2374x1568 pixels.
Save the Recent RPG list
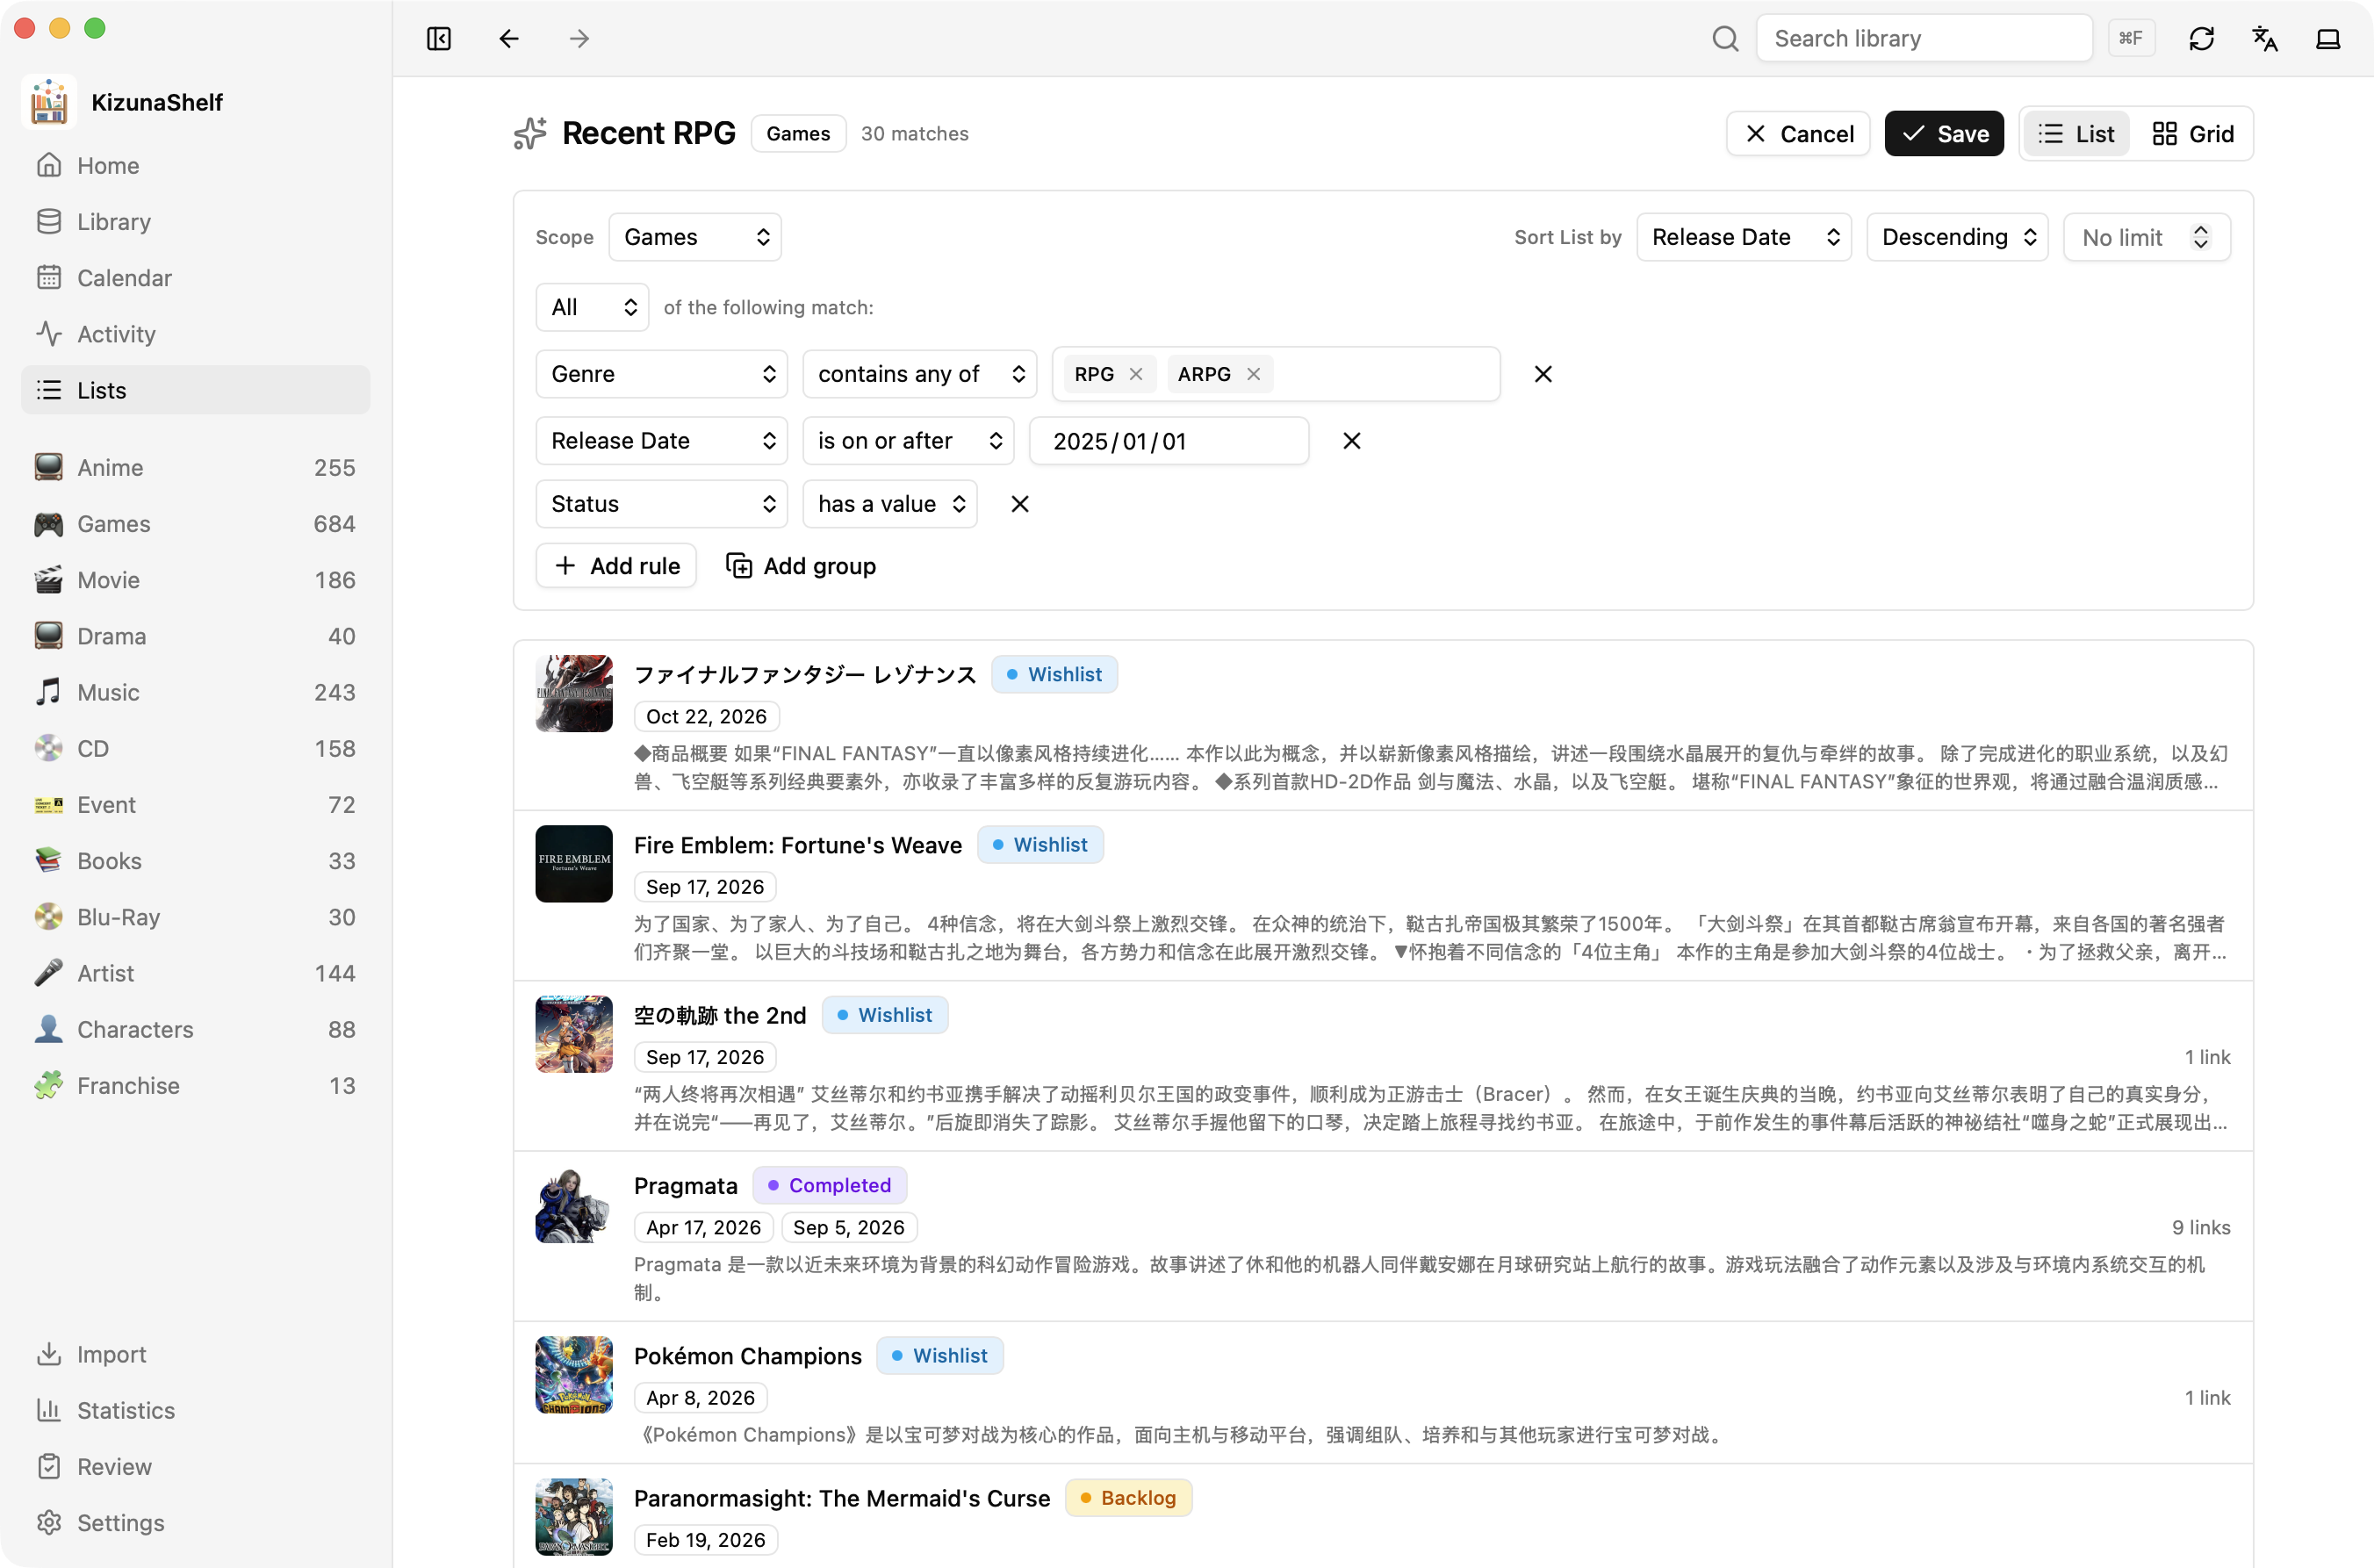pyautogui.click(x=1943, y=134)
